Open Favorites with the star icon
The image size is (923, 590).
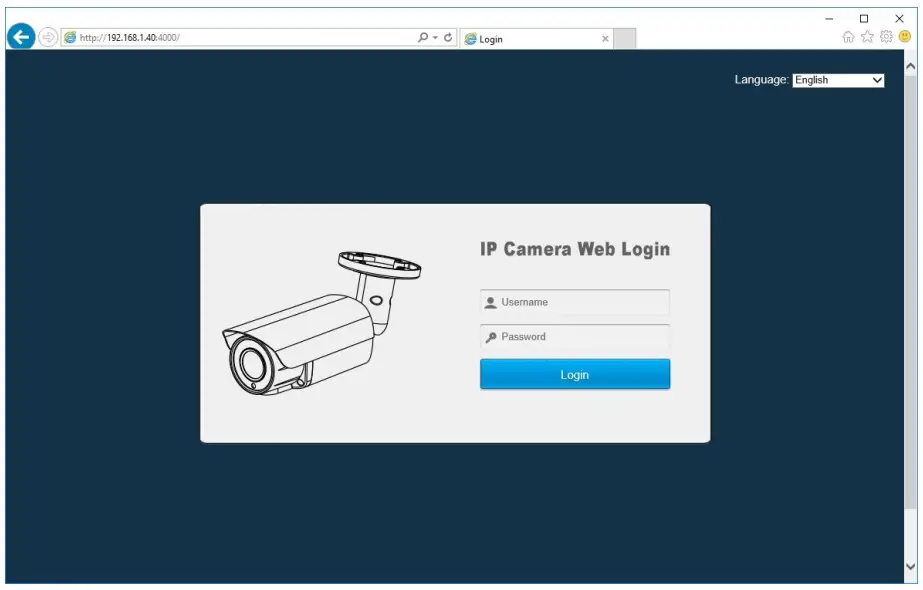point(867,37)
